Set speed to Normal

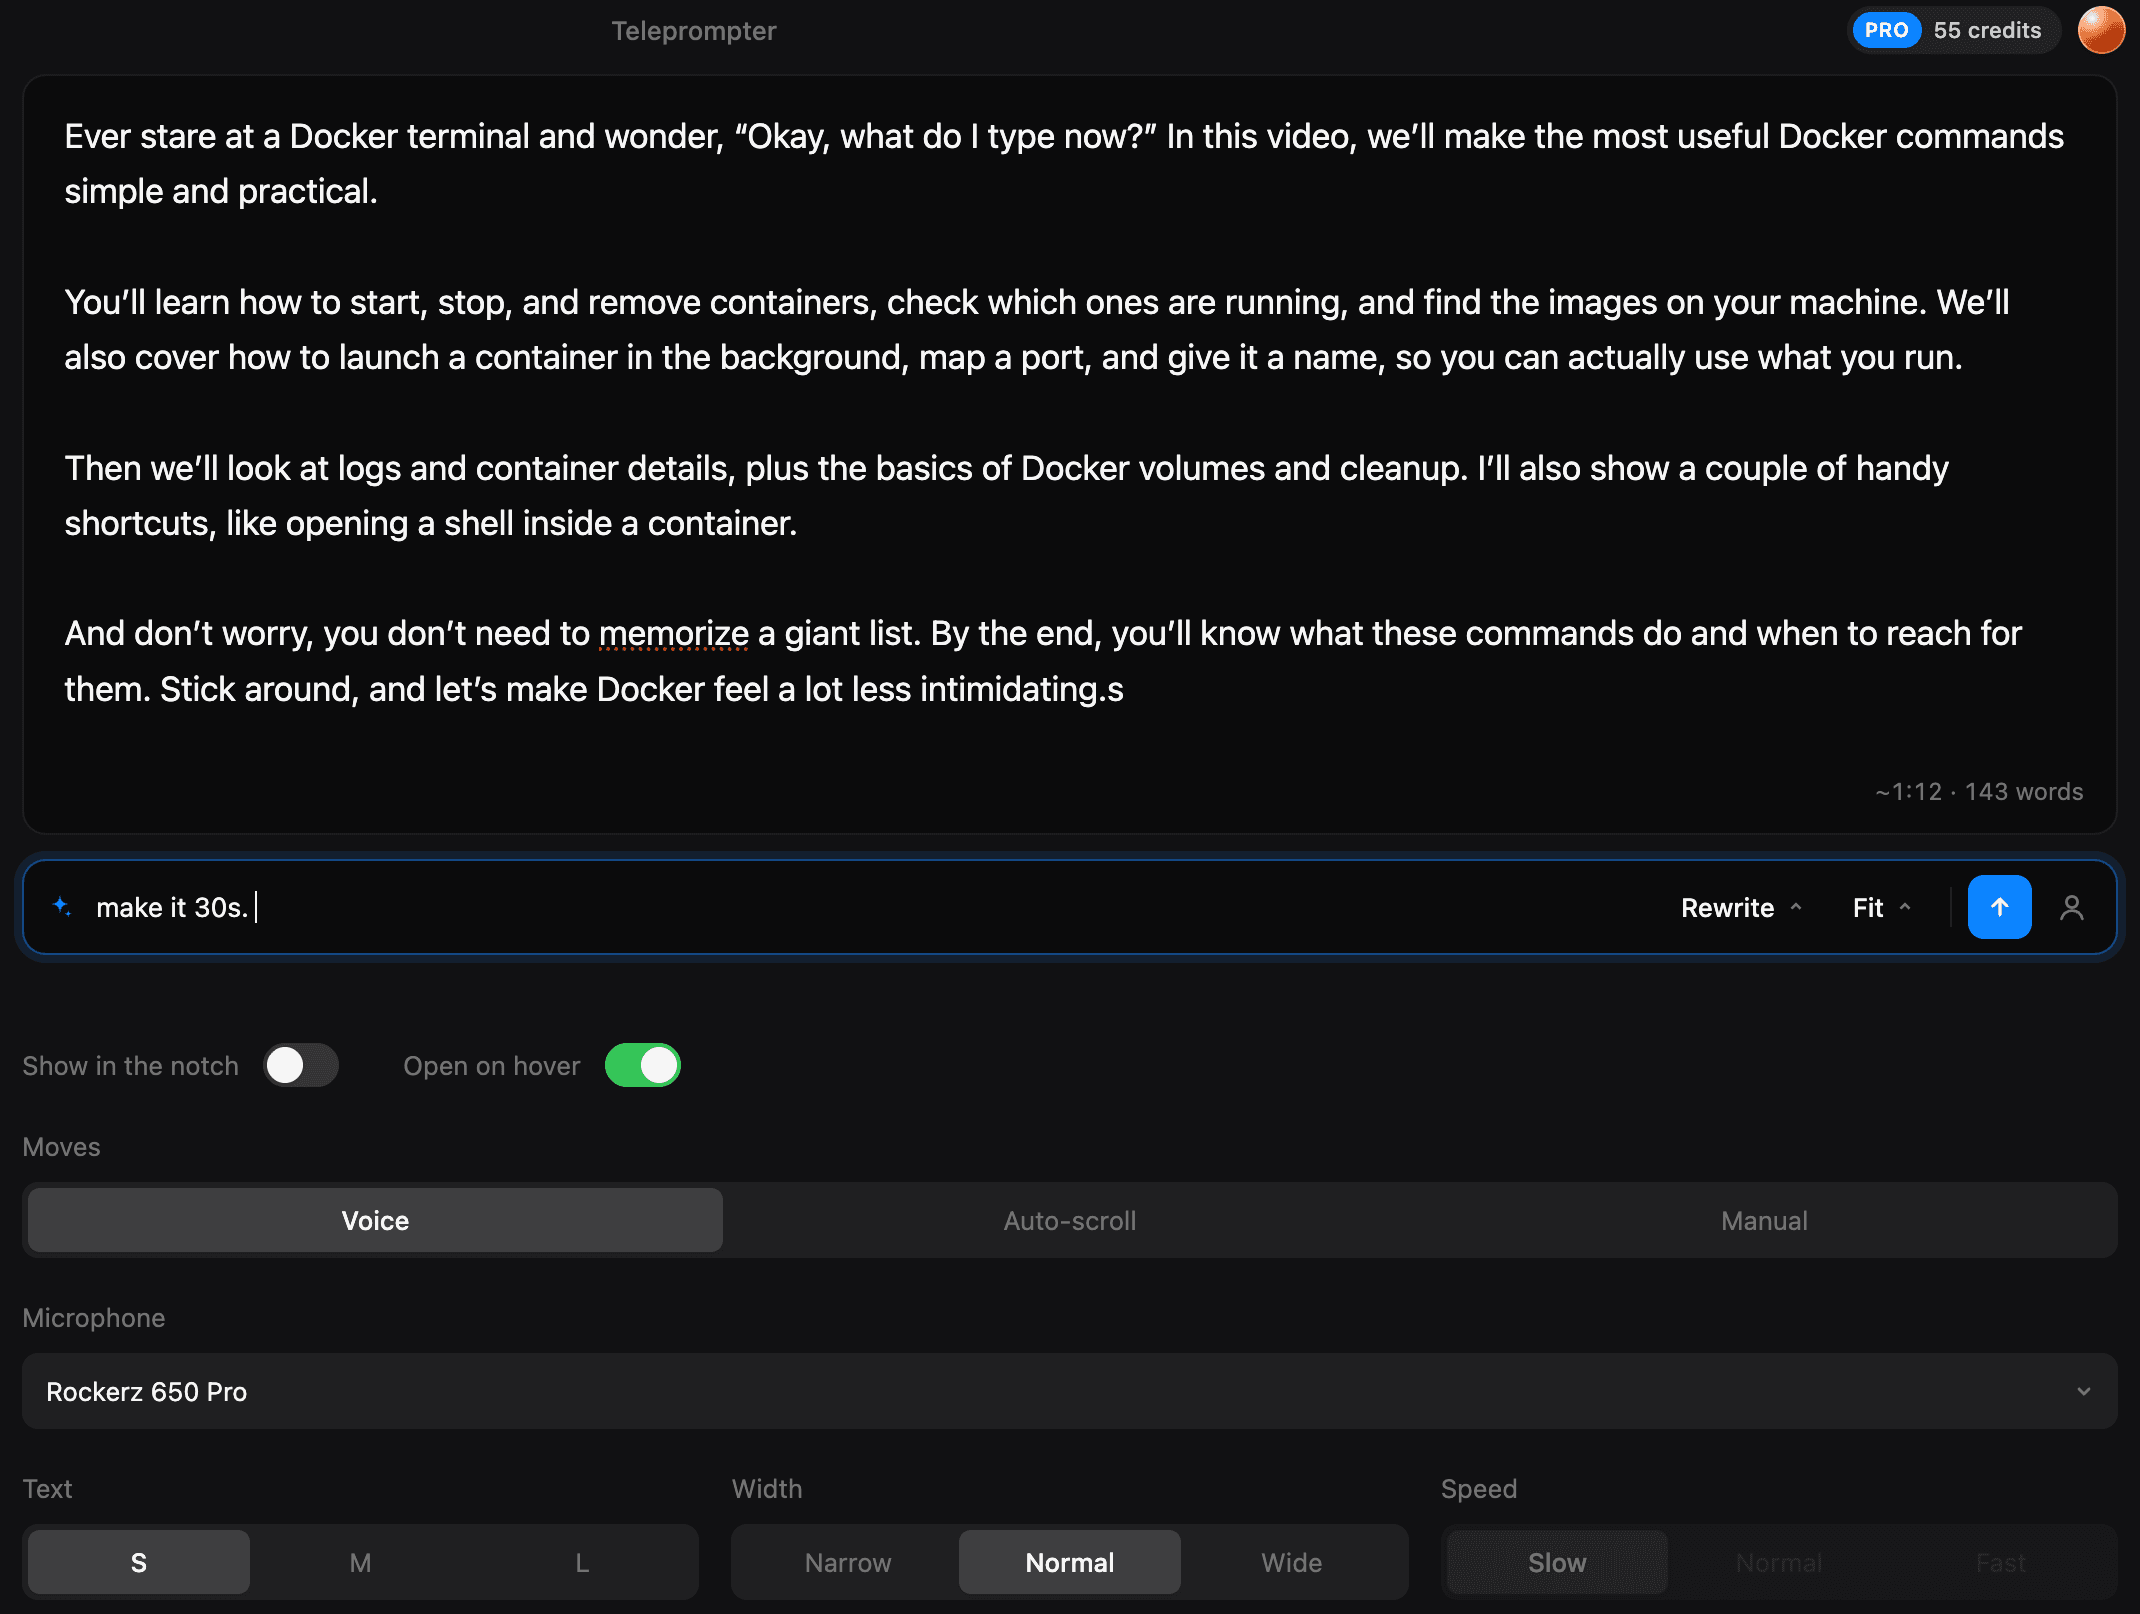coord(1779,1562)
